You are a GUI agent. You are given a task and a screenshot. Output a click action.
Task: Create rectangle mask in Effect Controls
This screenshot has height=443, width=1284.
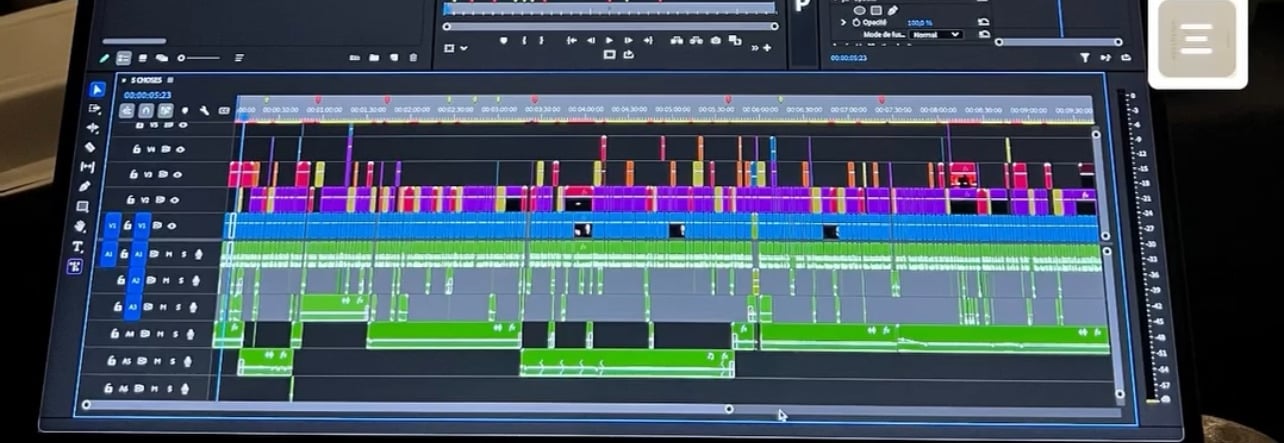[x=875, y=10]
